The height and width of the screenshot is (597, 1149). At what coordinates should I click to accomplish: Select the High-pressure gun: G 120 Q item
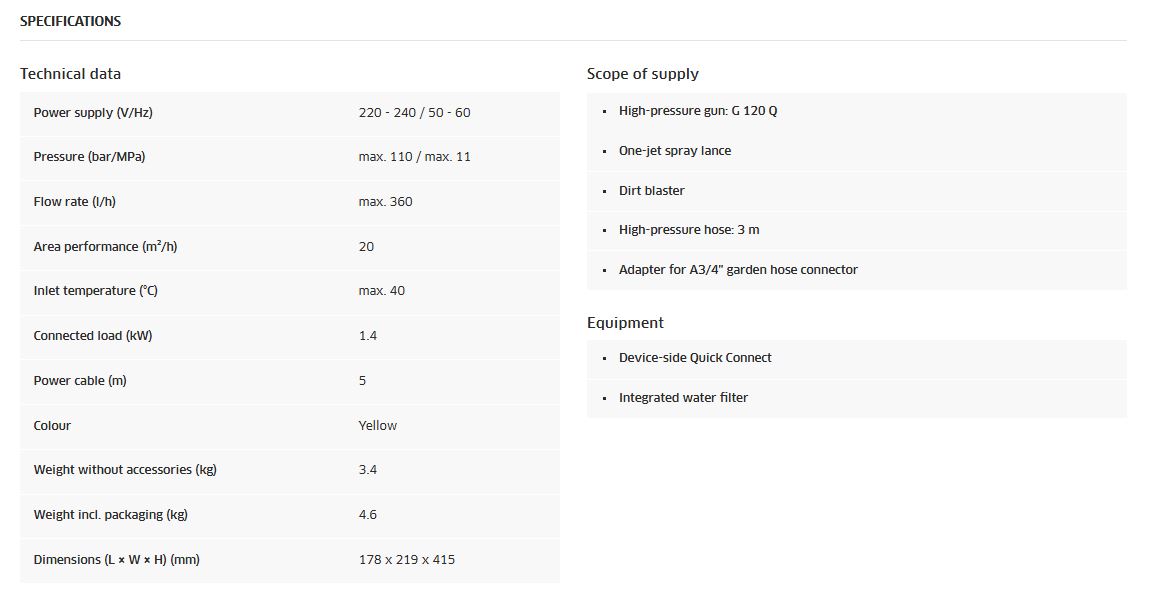click(698, 111)
